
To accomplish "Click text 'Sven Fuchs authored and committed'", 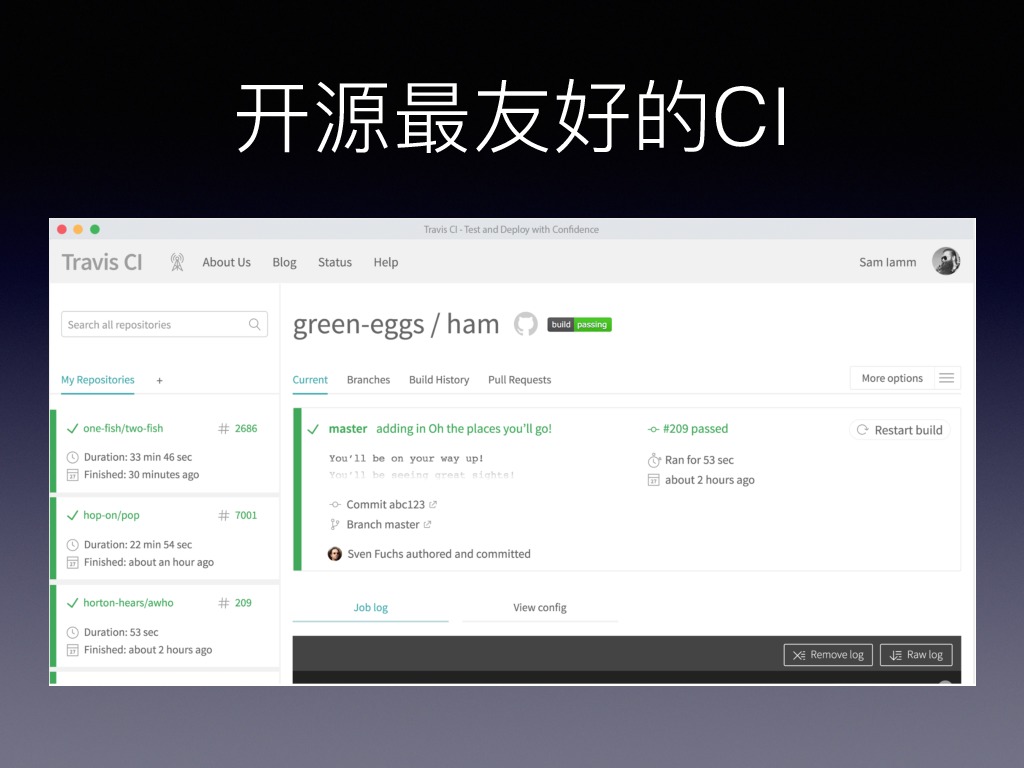I will tap(439, 554).
